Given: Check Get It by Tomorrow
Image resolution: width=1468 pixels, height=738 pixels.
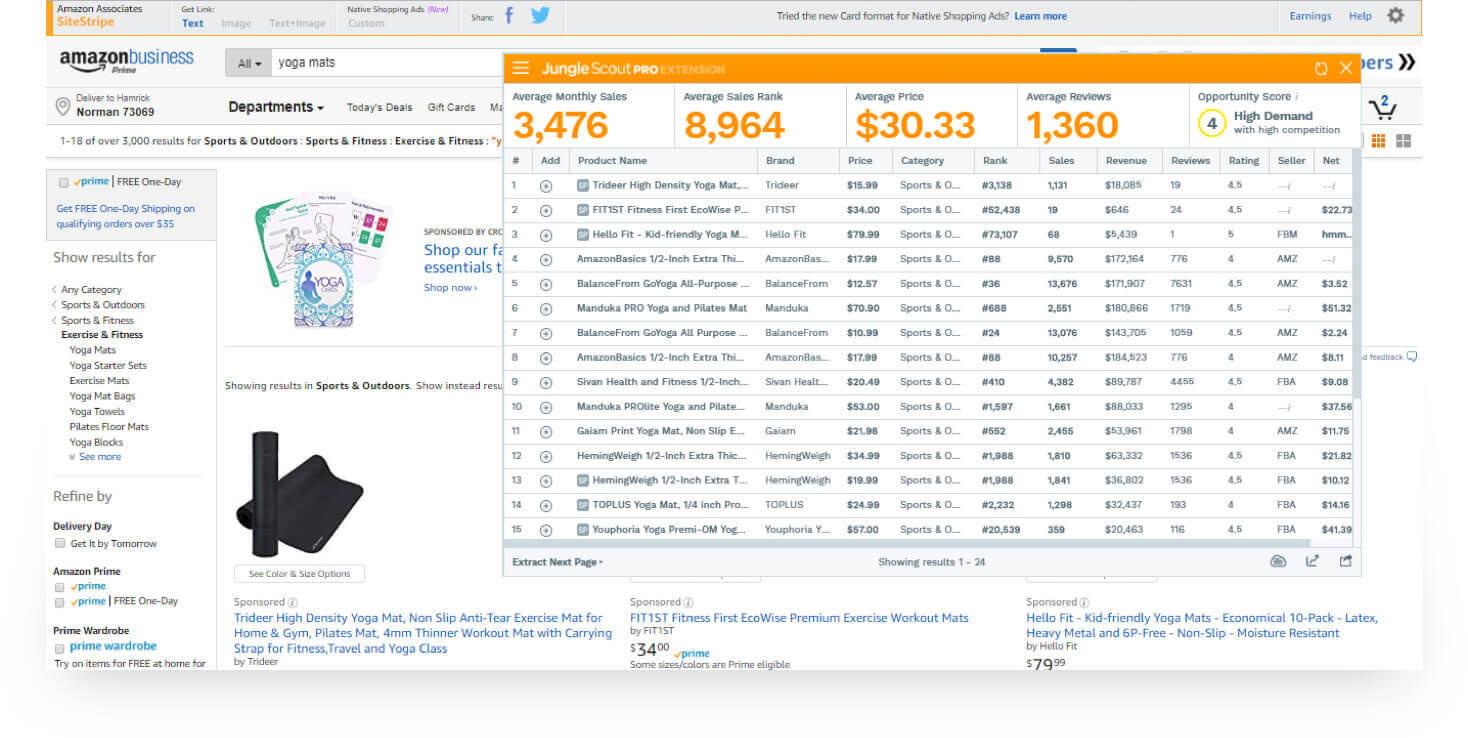Looking at the screenshot, I should point(60,544).
